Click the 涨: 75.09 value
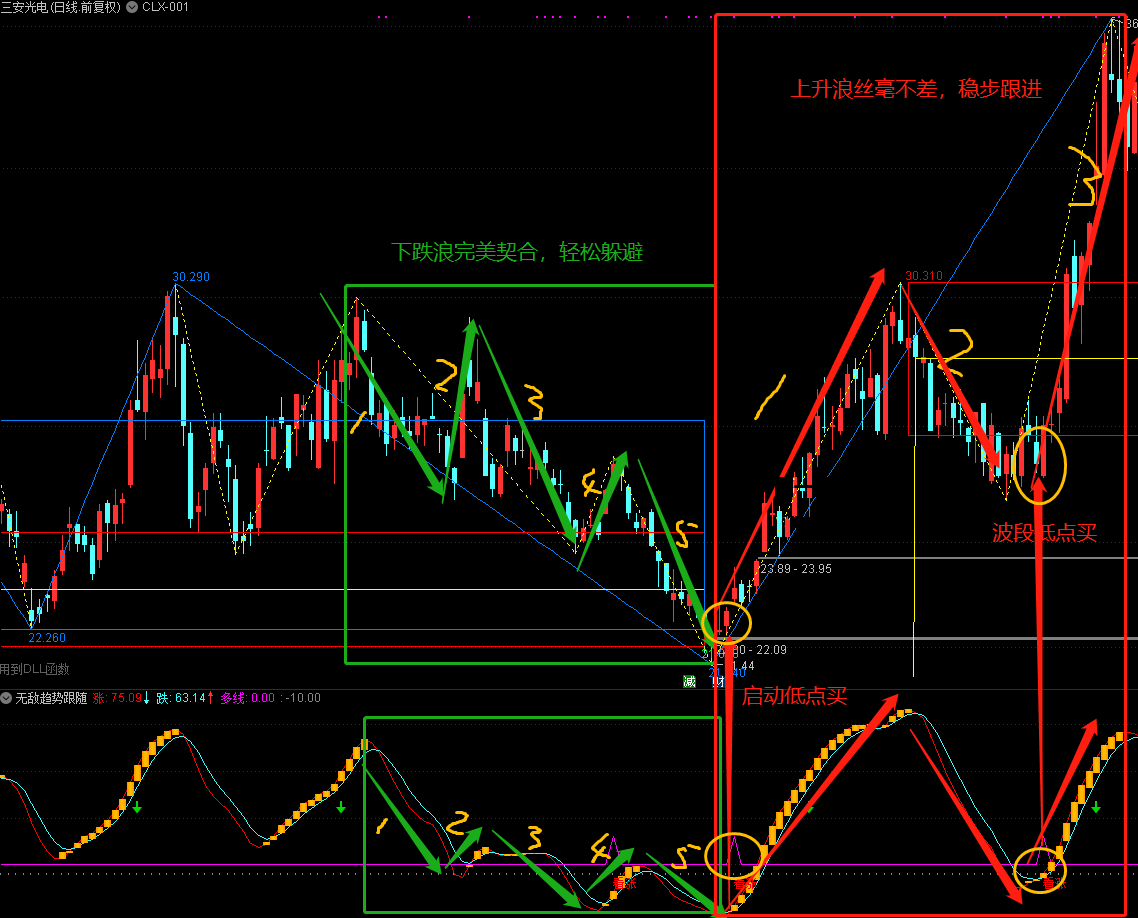Viewport: 1138px width, 918px height. tap(118, 698)
